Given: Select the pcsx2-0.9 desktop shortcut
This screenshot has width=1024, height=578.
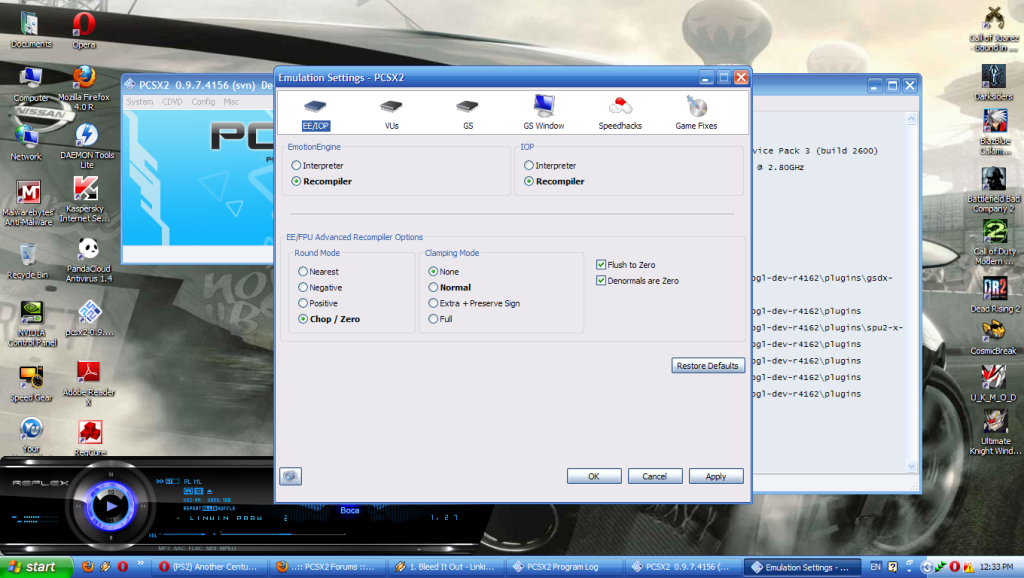Looking at the screenshot, I should (89, 319).
